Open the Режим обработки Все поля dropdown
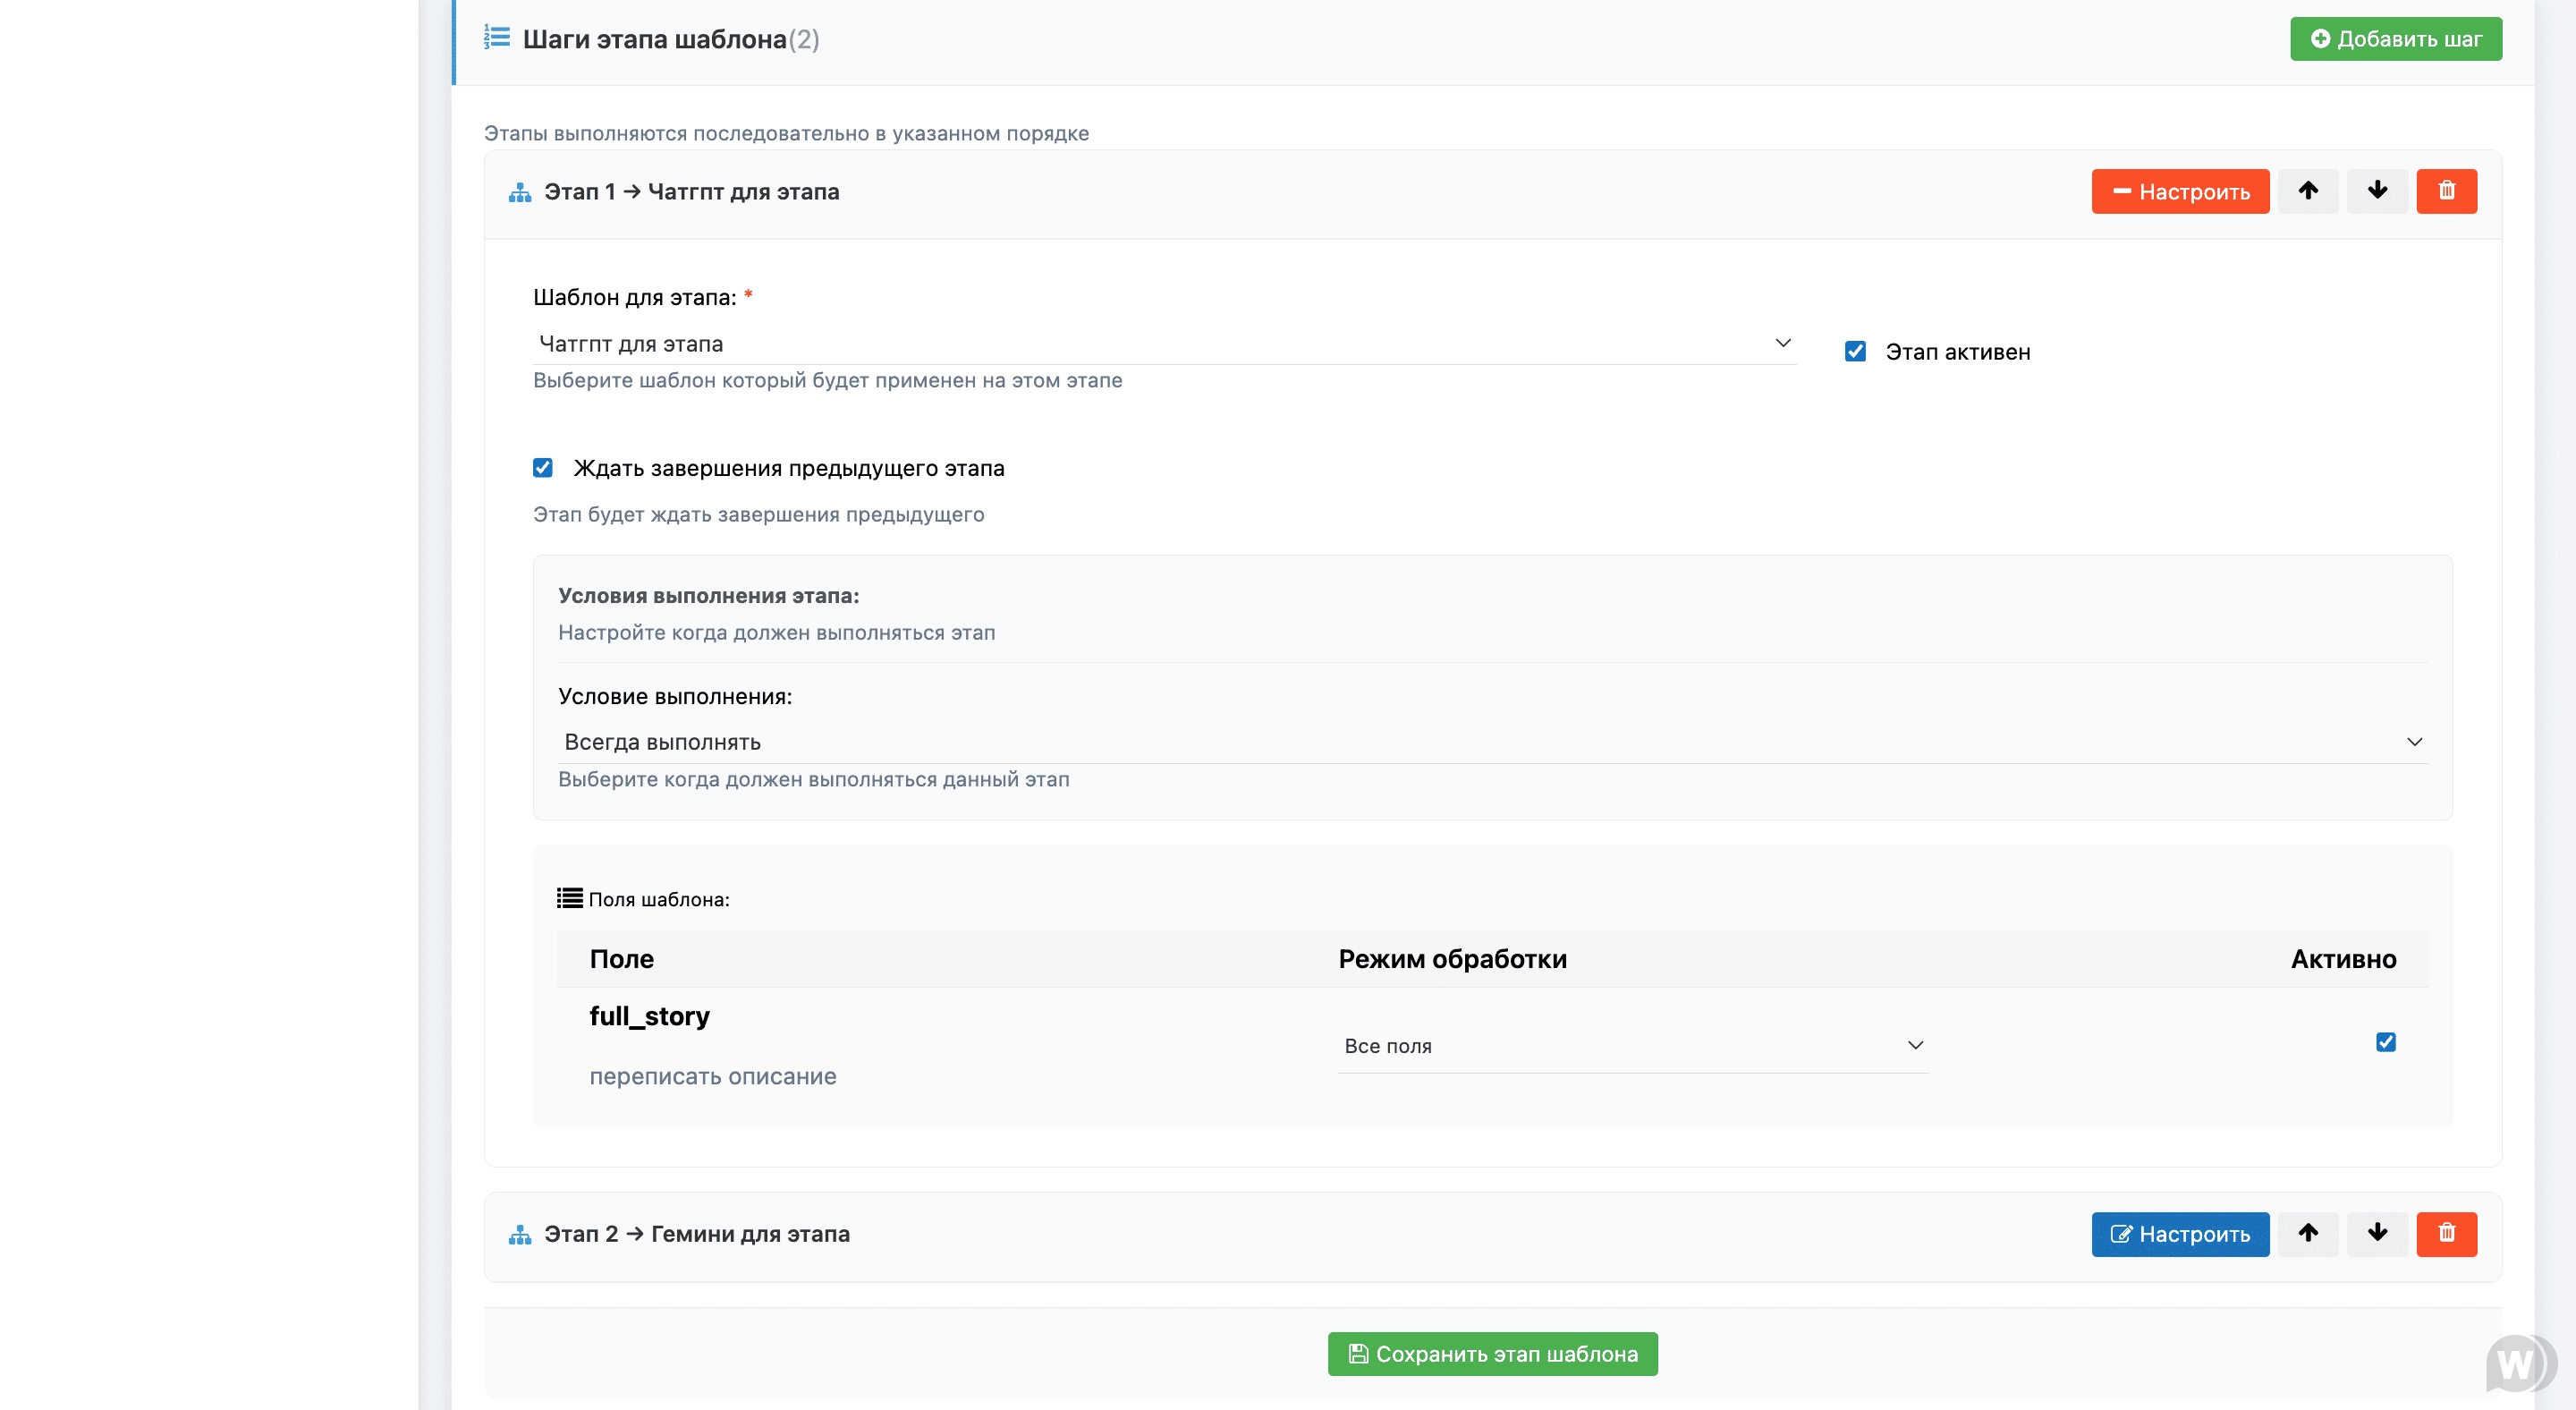 [x=1632, y=1045]
